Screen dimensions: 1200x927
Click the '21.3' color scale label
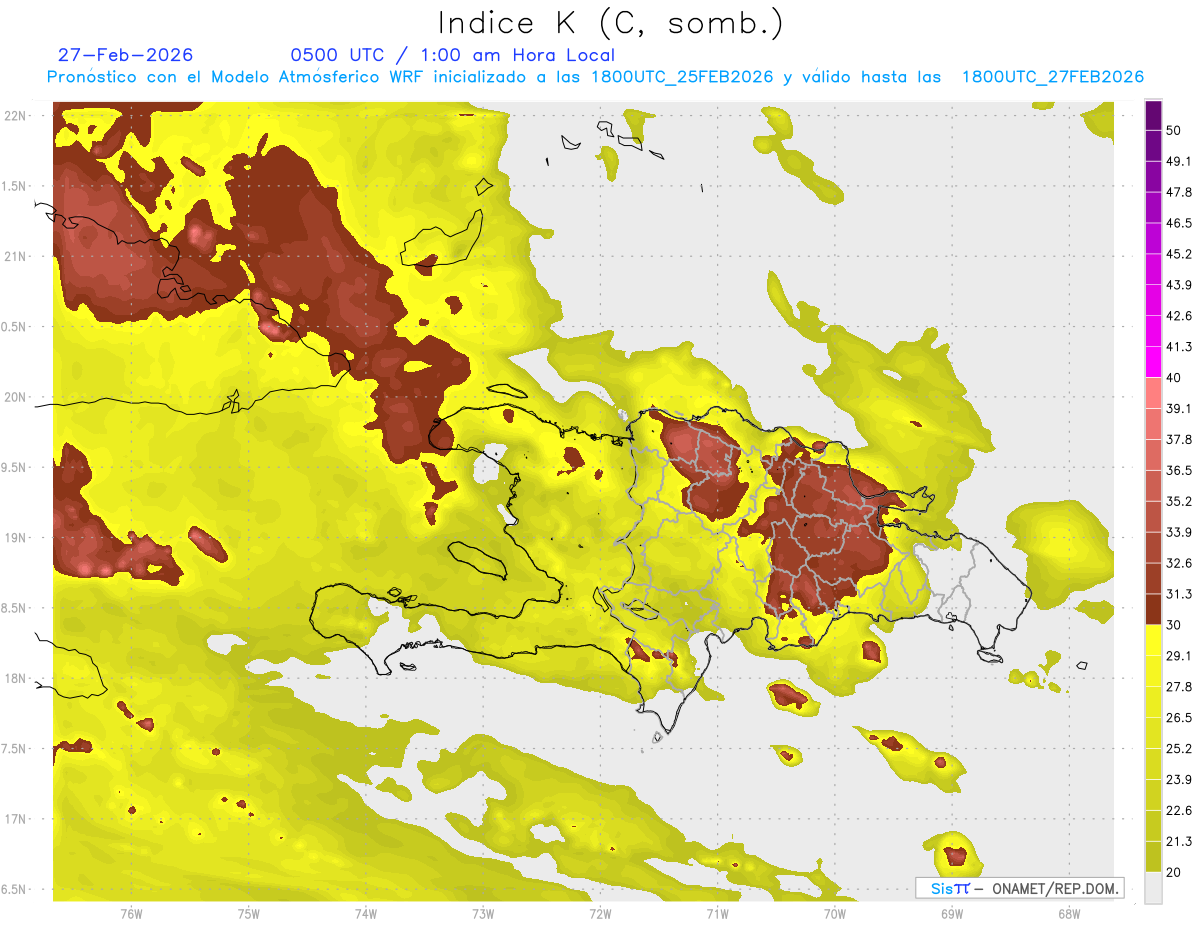[x=1179, y=842]
